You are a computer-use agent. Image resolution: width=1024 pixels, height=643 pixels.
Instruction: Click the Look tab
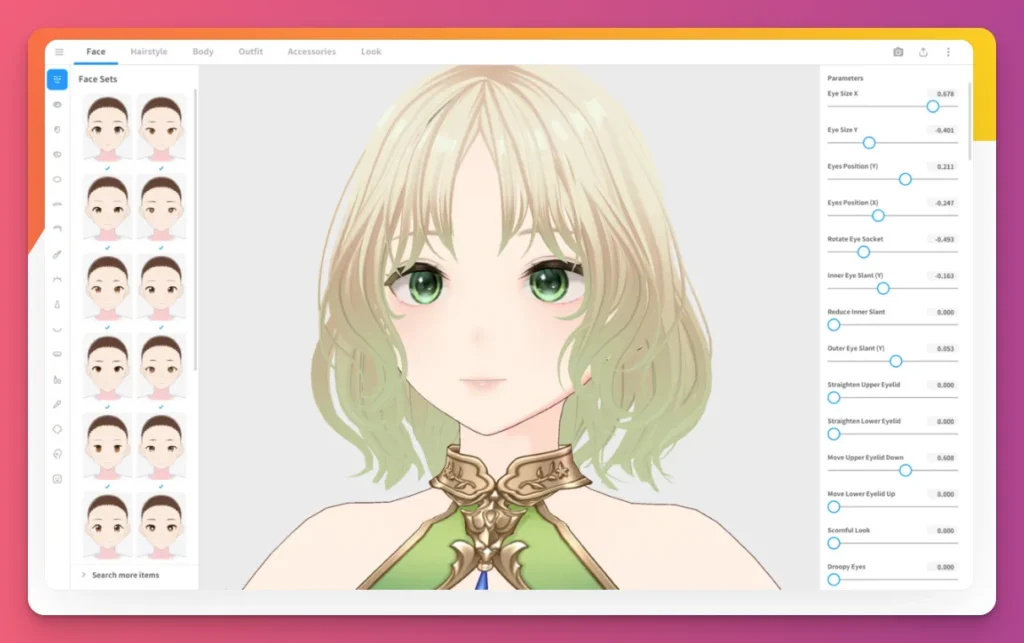click(x=371, y=52)
